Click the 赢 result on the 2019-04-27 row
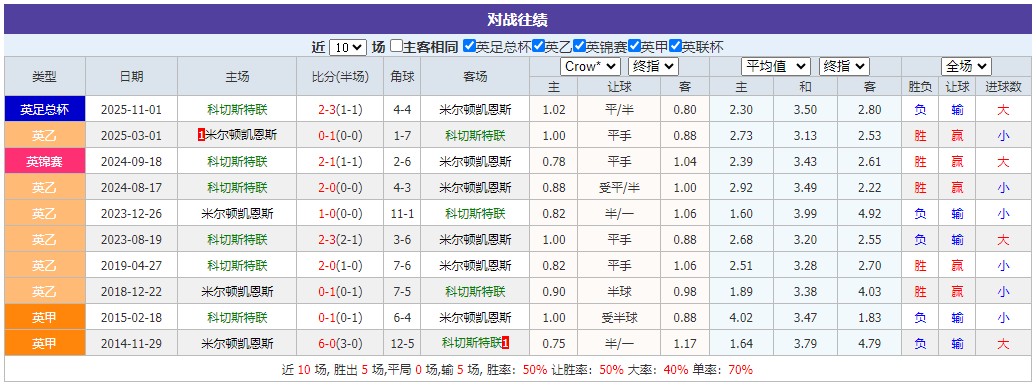Screen dimensions: 1036x385 point(957,265)
